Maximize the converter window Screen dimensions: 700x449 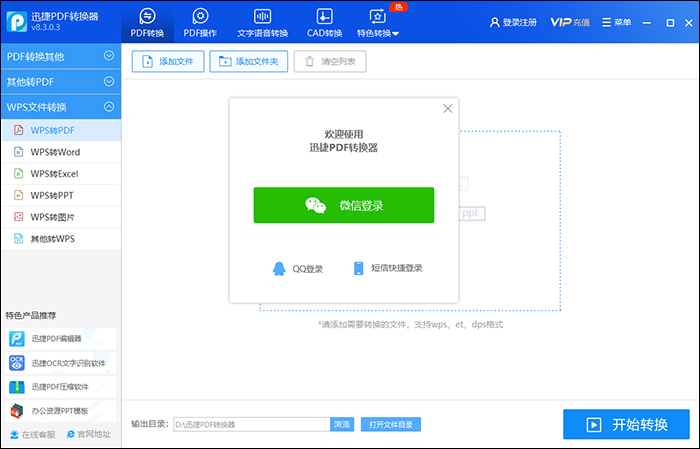tap(670, 23)
